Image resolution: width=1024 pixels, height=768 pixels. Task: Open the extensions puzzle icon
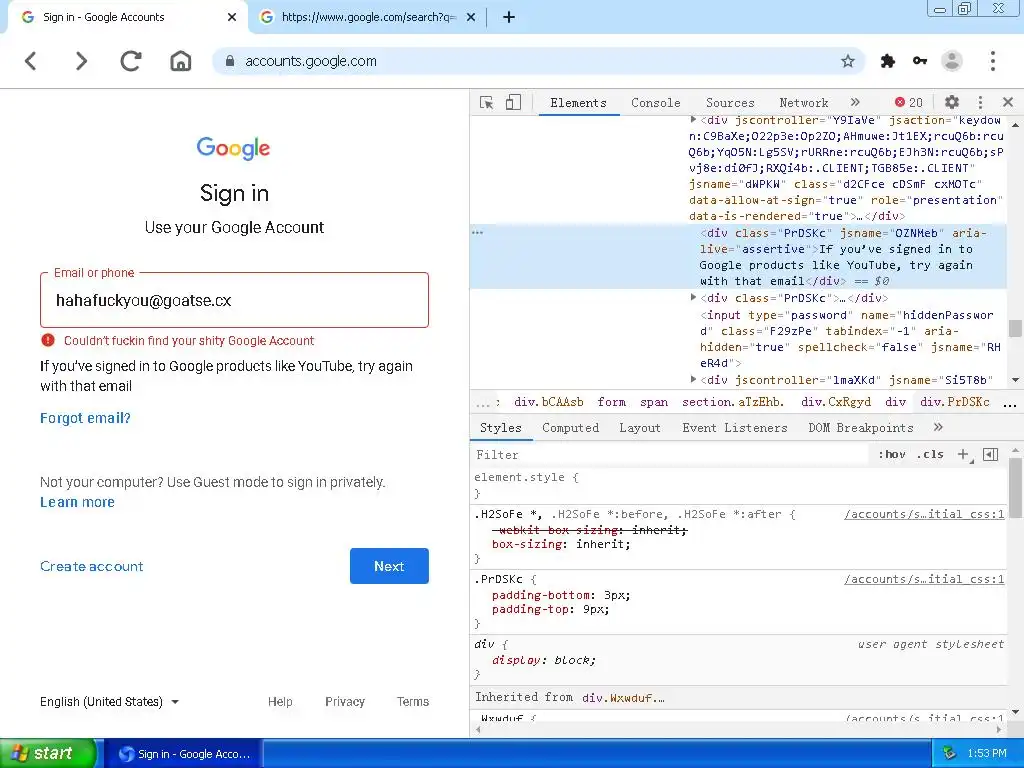tap(888, 61)
